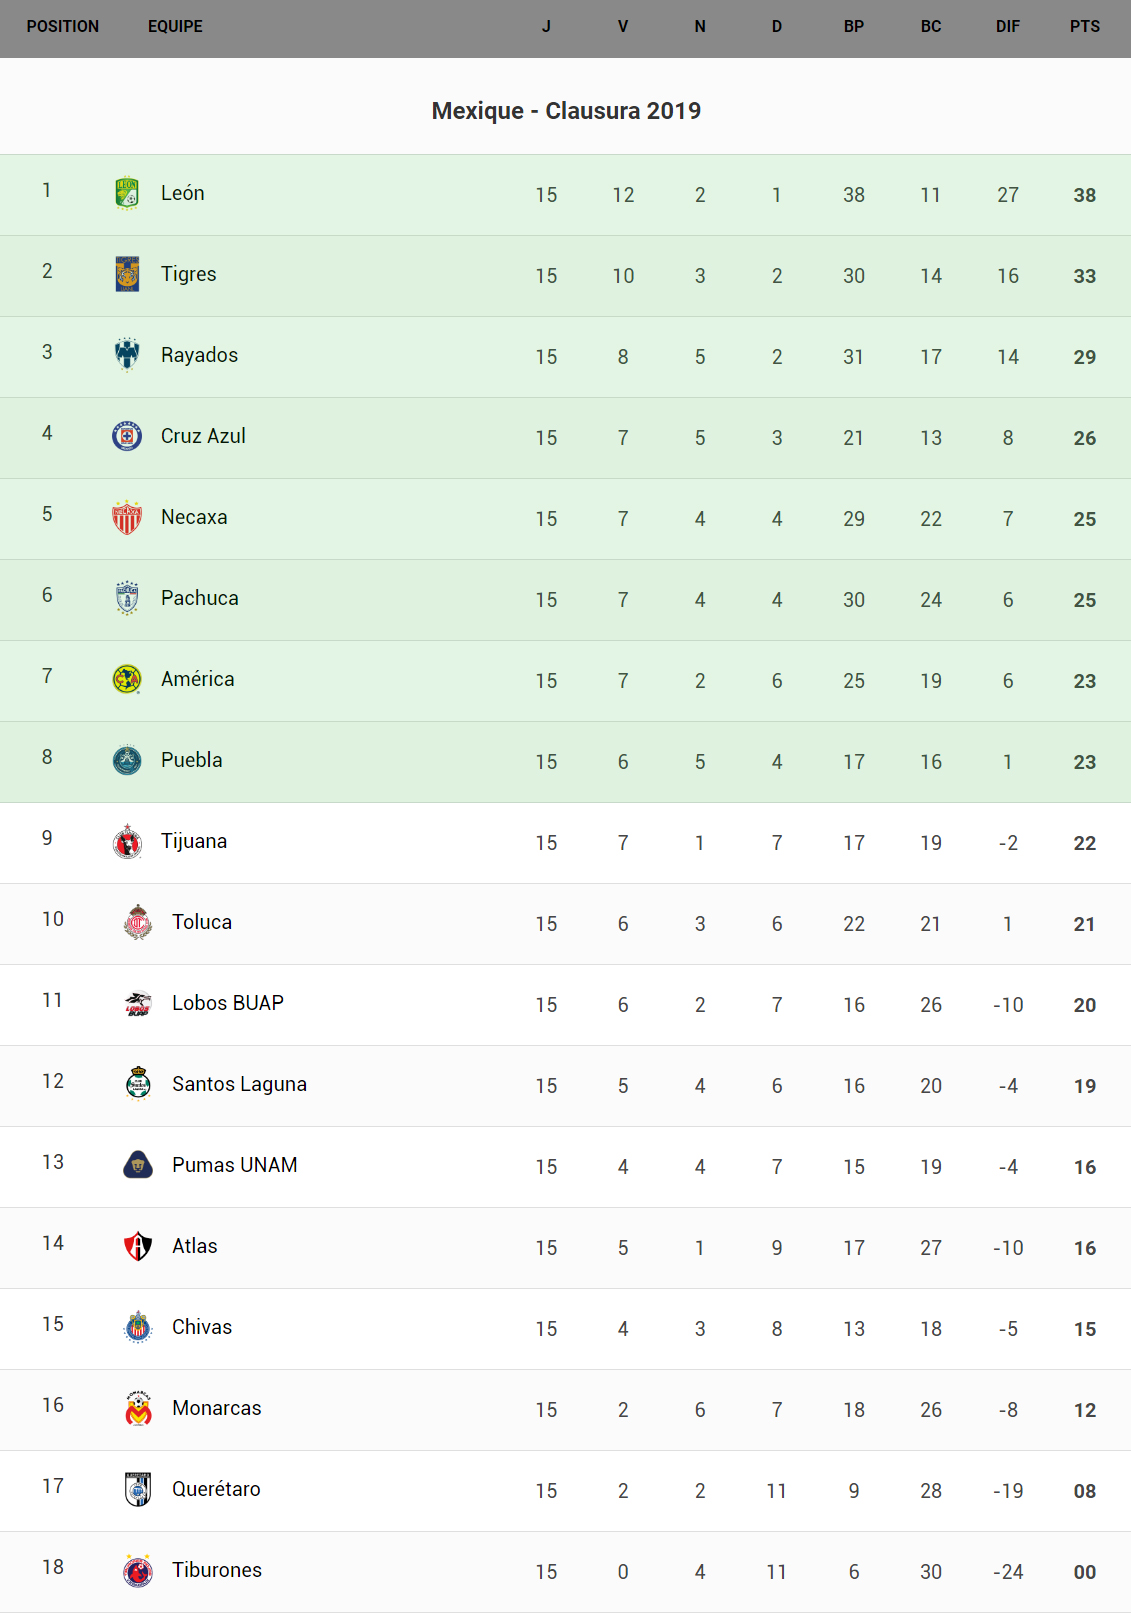
Task: Click the DIF column header
Action: [x=1007, y=27]
